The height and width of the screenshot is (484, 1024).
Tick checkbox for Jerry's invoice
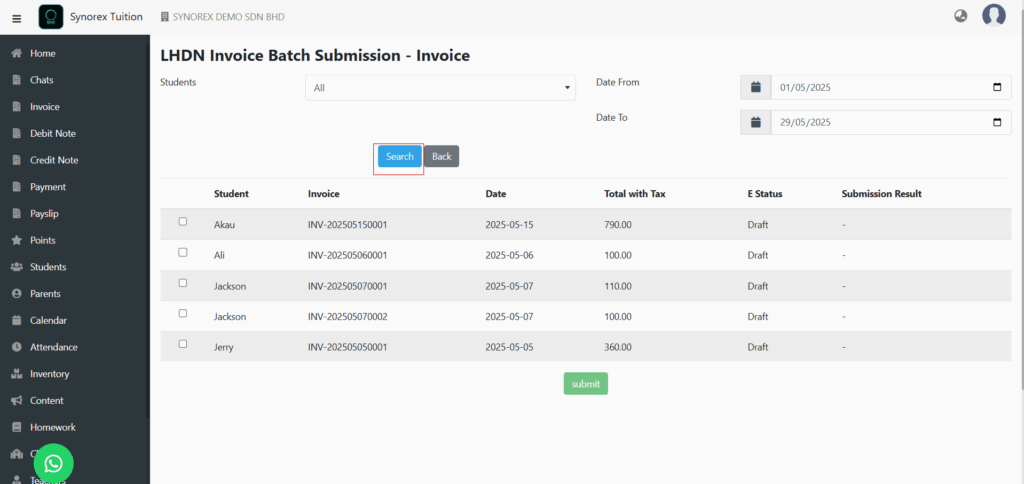tap(183, 344)
